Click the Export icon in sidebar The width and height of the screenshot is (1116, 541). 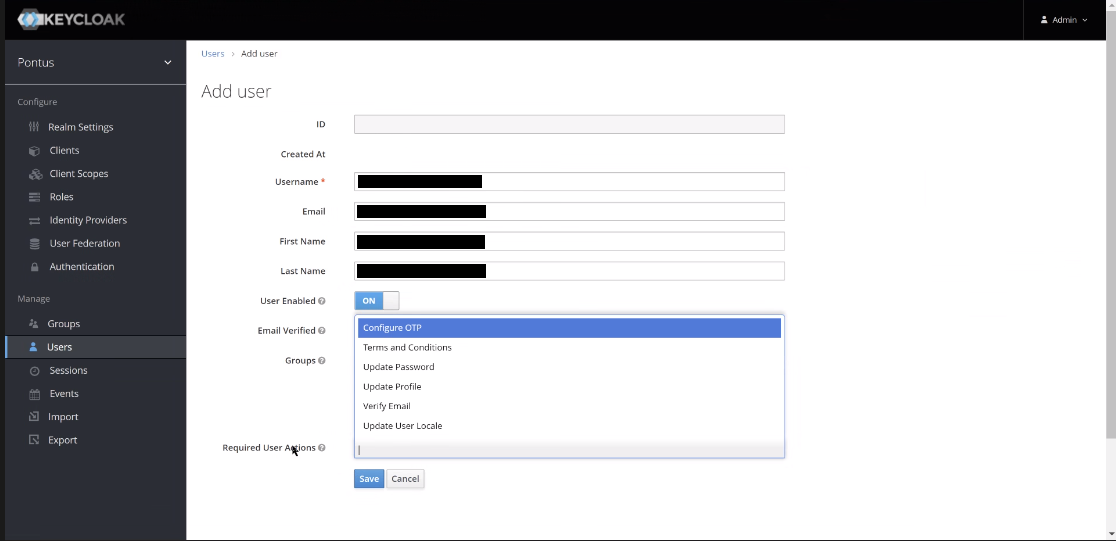(x=33, y=440)
